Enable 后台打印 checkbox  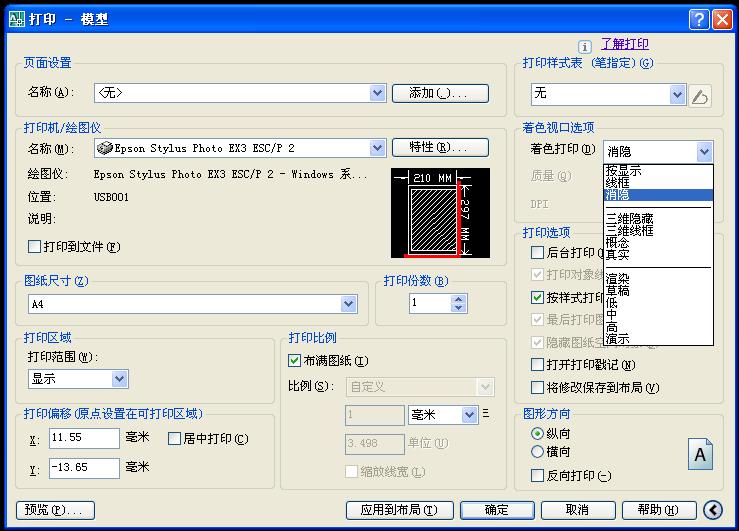tap(537, 253)
